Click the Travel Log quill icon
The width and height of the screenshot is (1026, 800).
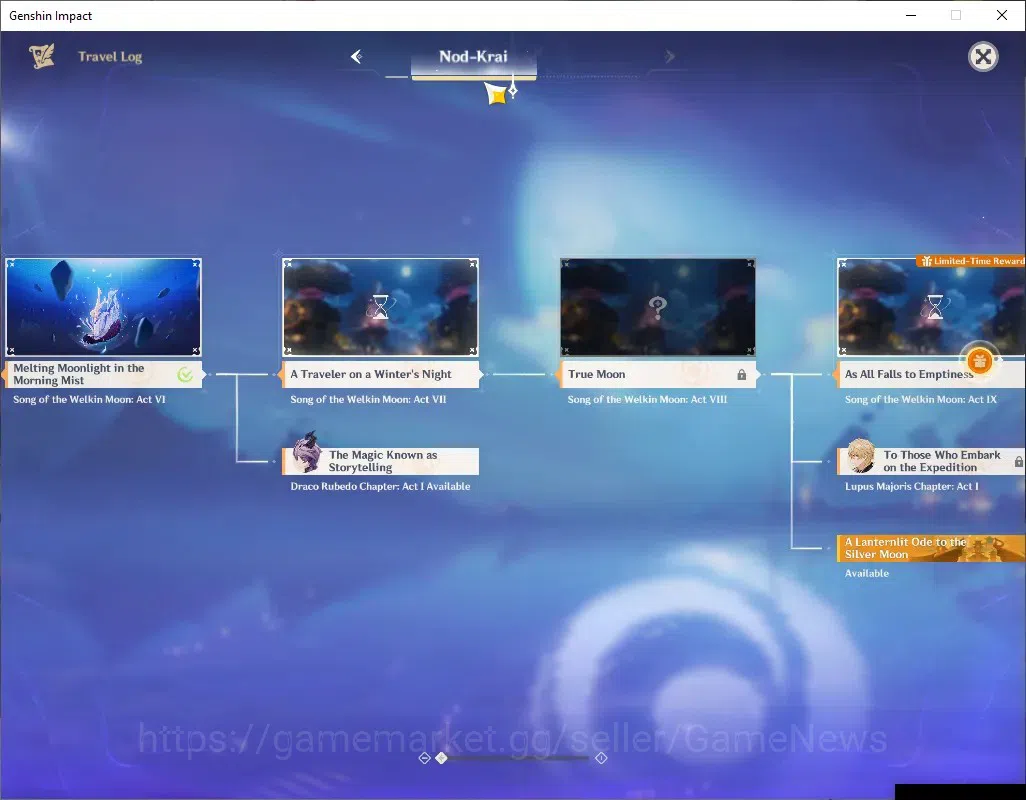[42, 56]
